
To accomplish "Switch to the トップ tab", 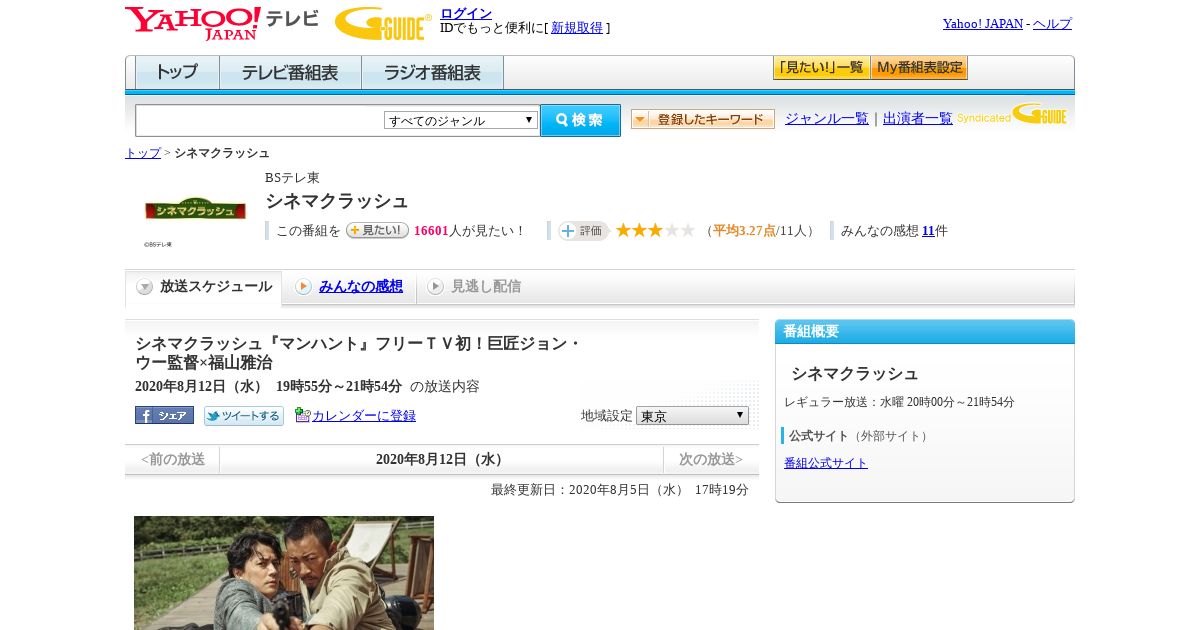I will (x=177, y=73).
